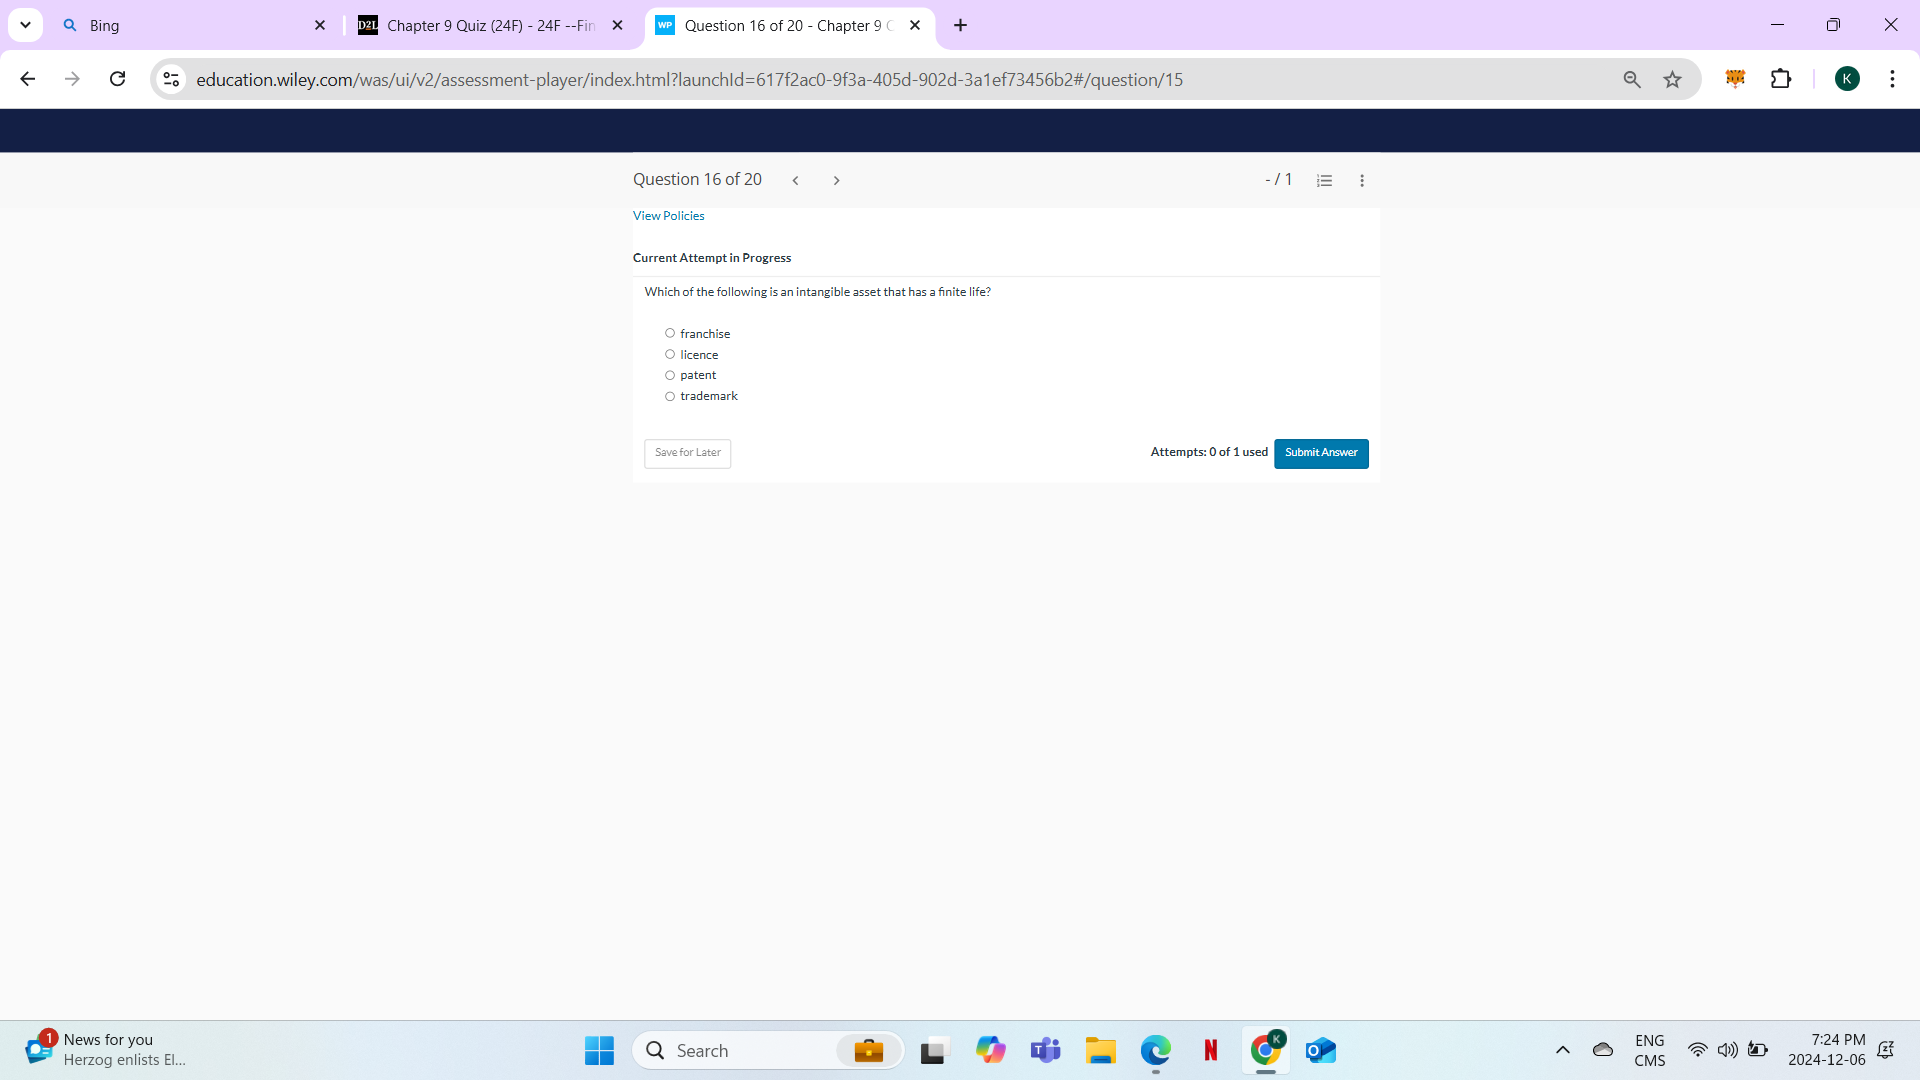1920x1080 pixels.
Task: Open the quiz three-dot options menu
Action: (x=1362, y=180)
